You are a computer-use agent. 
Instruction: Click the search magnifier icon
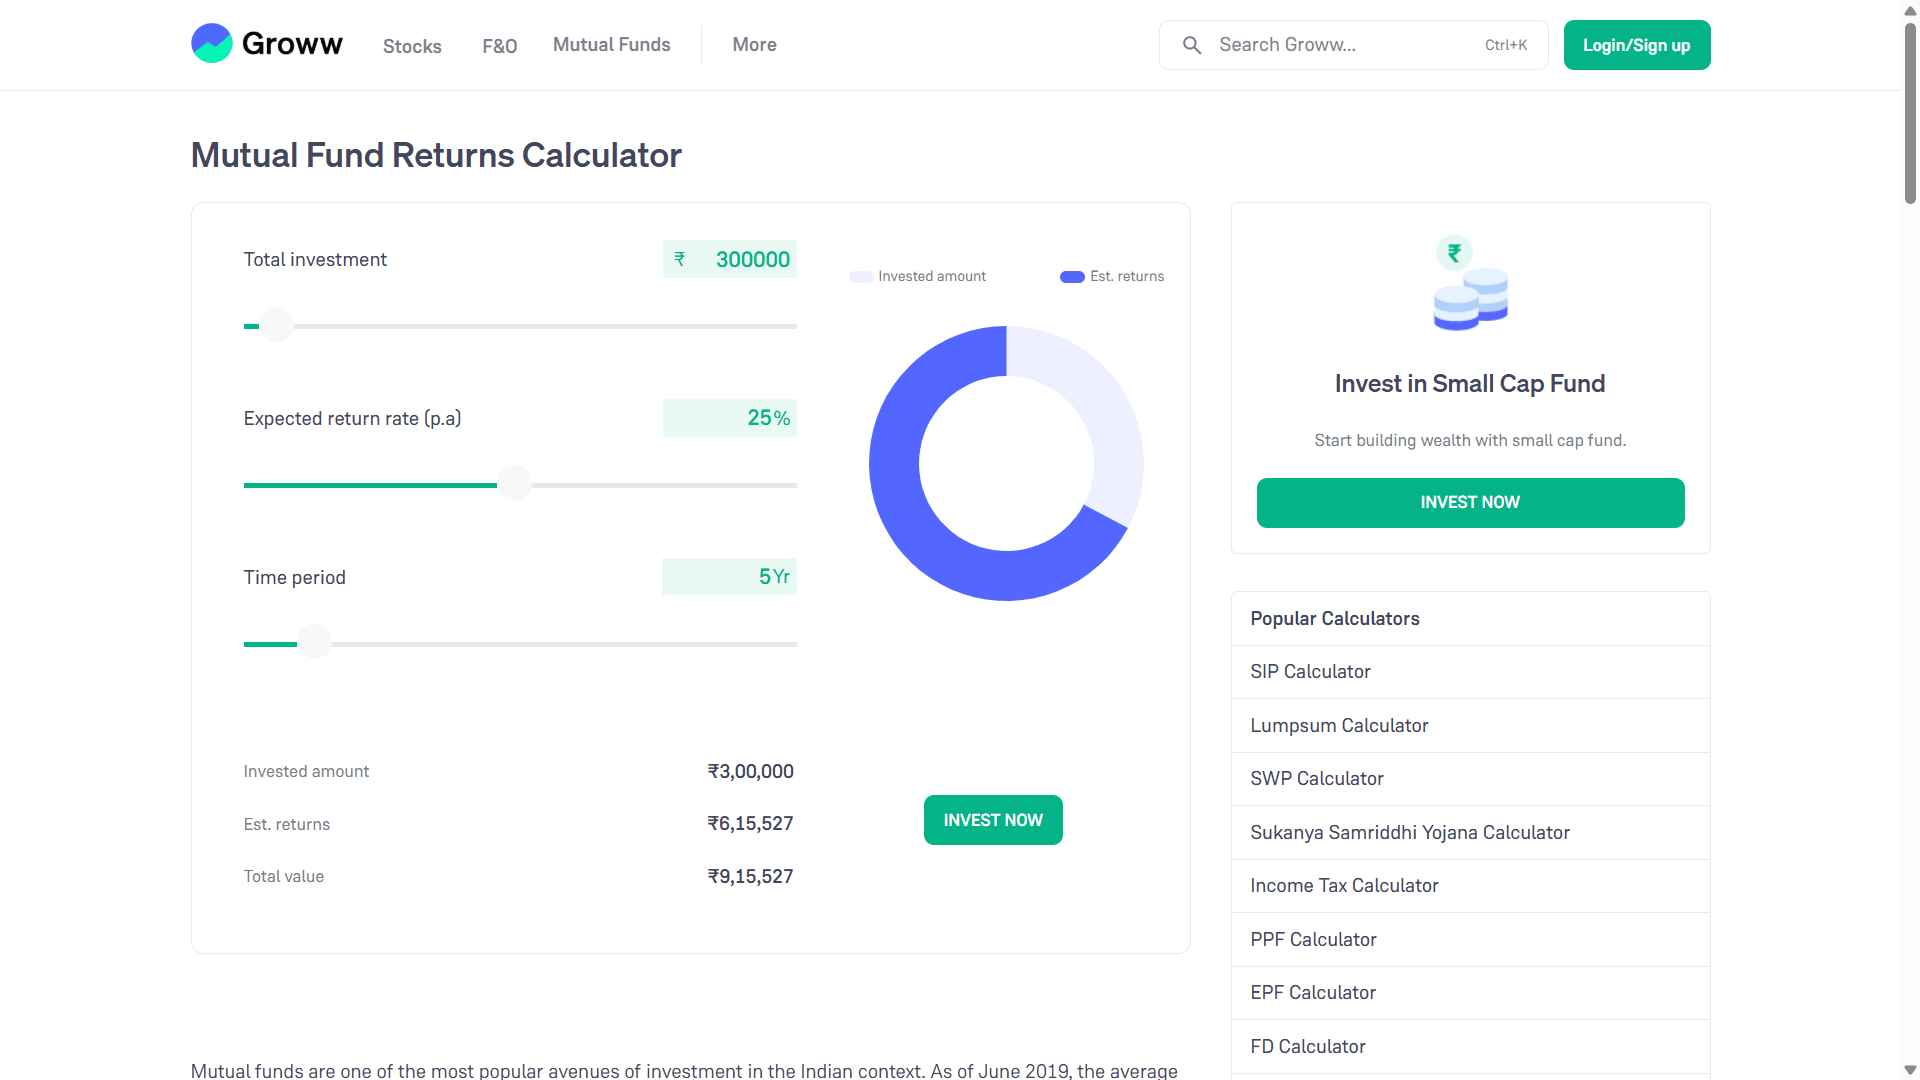1191,45
